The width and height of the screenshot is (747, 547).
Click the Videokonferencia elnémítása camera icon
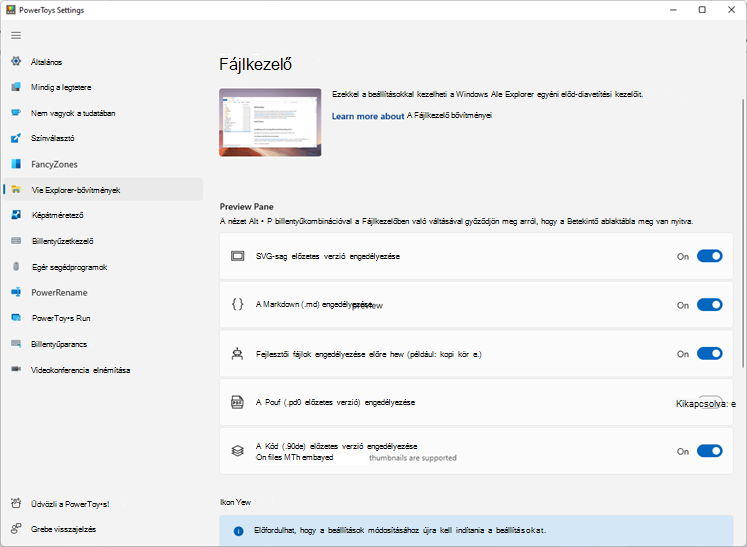click(x=16, y=369)
